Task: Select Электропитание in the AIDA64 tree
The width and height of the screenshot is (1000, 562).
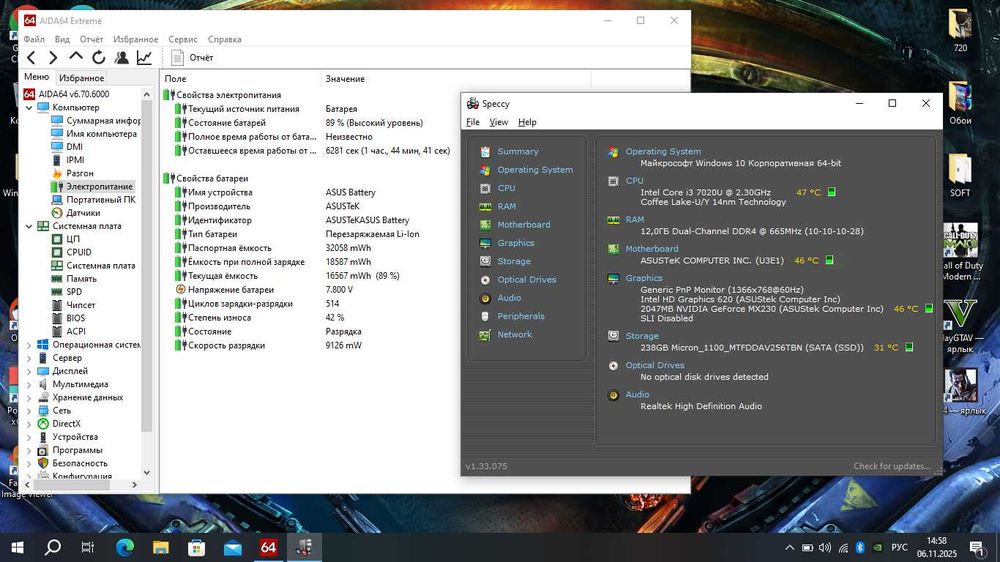Action: (93, 186)
